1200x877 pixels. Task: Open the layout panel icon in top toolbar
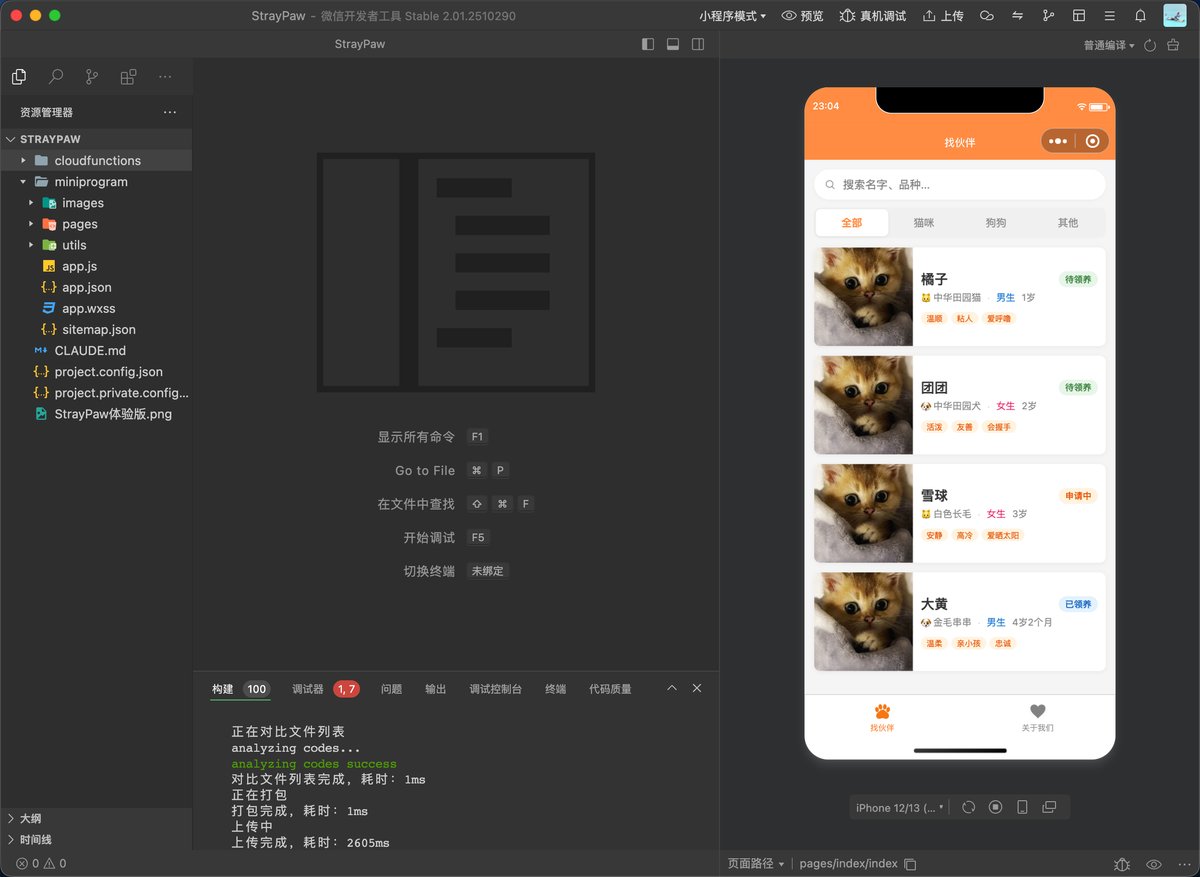pyautogui.click(x=1079, y=16)
